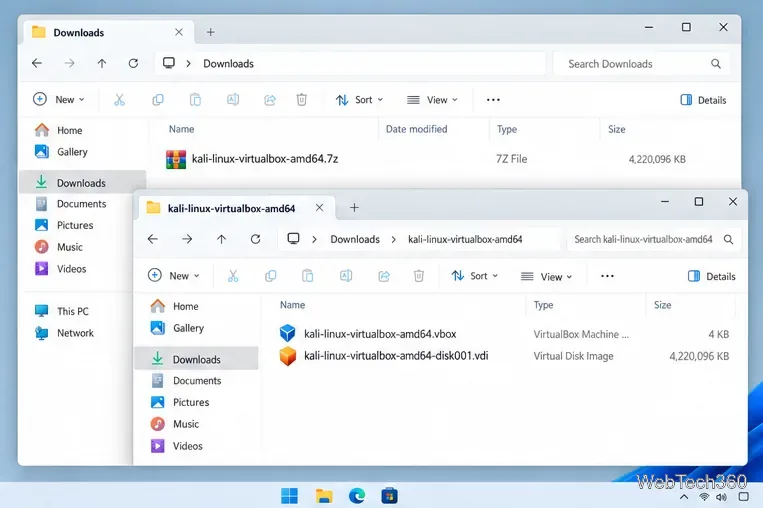Sort by Size column in kali-linux-virtualbox-amd64 window
Screen dimensions: 763x508
(x=662, y=305)
